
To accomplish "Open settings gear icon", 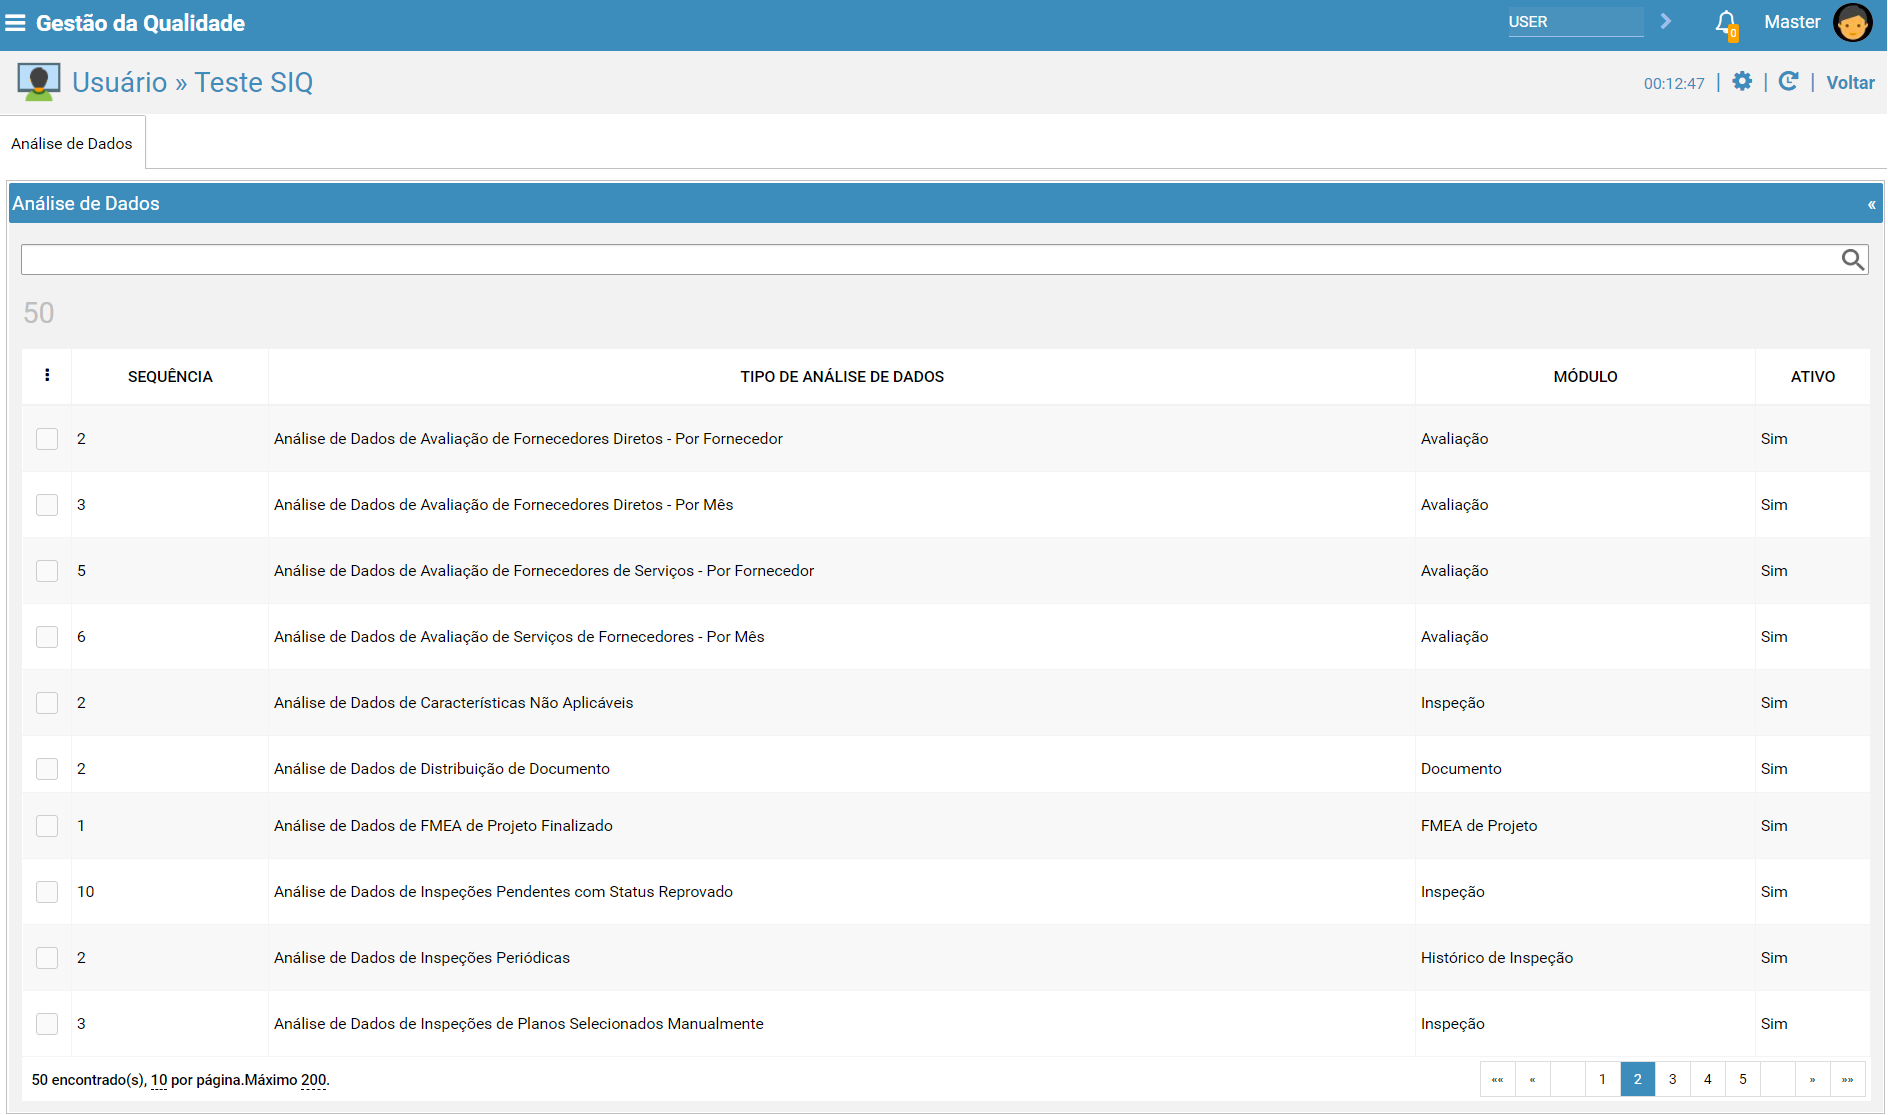I will [1742, 81].
